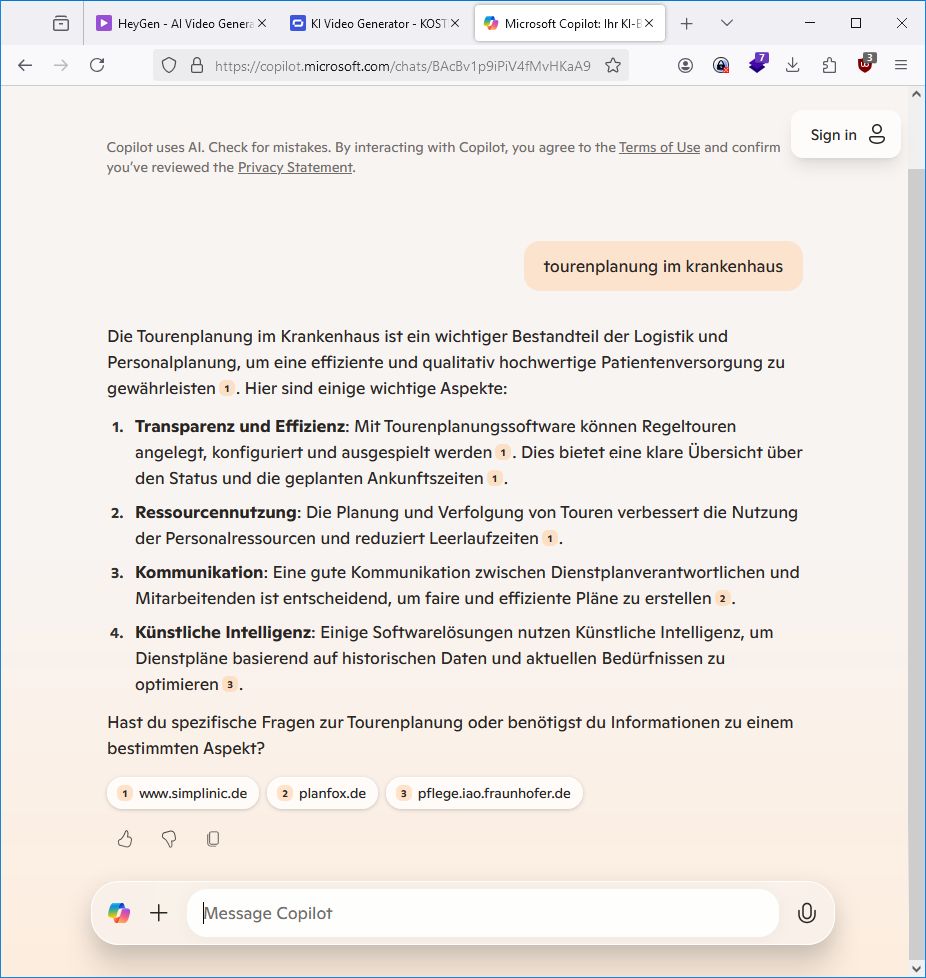Open the Firefox account icon
Screen dimensions: 926x978
point(685,65)
